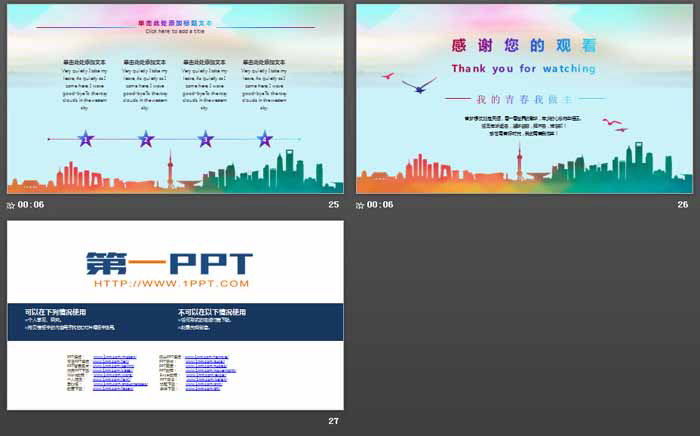Click the 感谢您的观看 heading on slide 26
The image size is (700, 436).
point(523,45)
